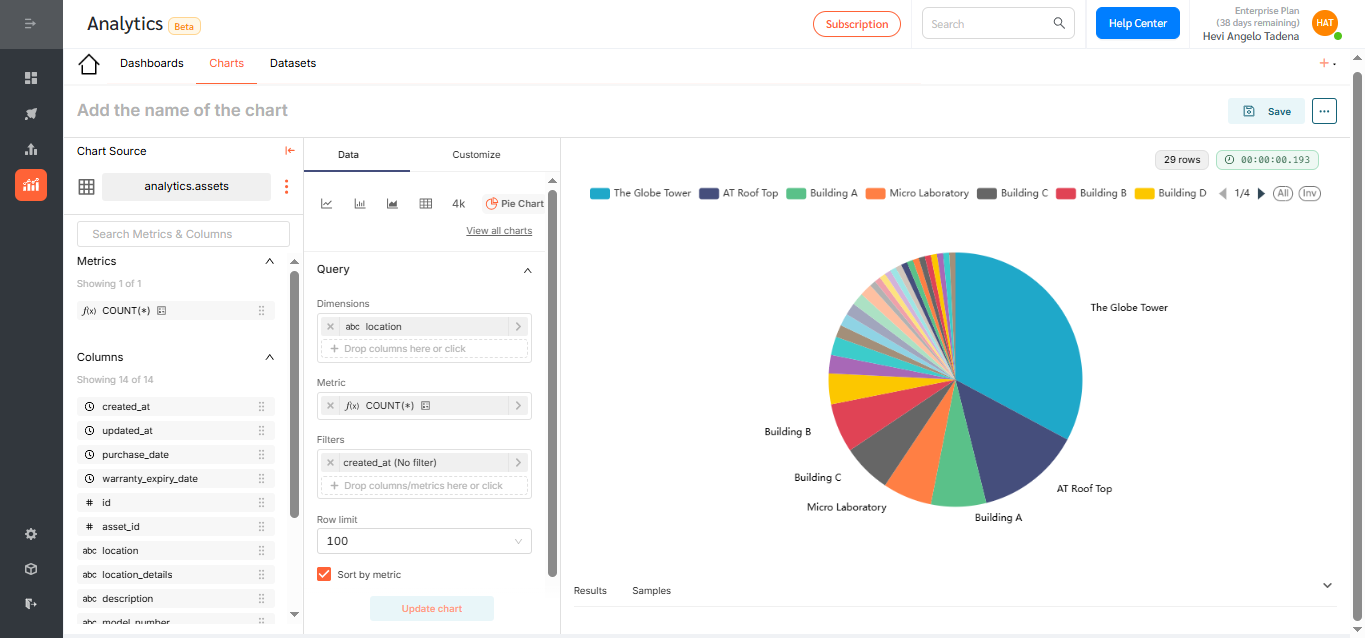Open the Datasets tab

(x=293, y=63)
